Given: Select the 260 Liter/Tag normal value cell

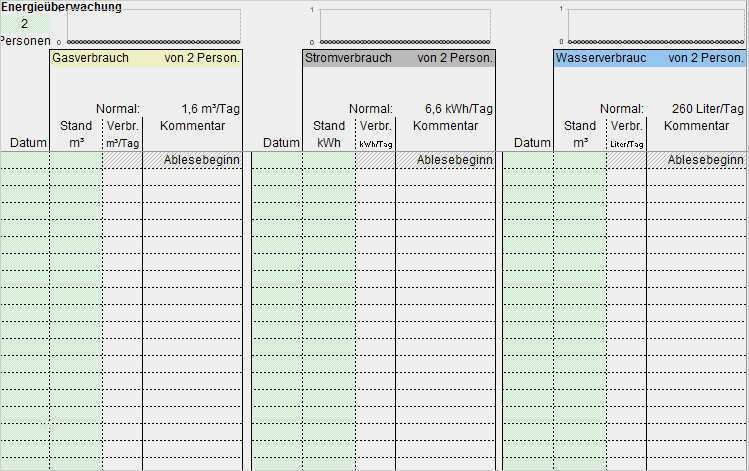Looking at the screenshot, I should [x=707, y=109].
